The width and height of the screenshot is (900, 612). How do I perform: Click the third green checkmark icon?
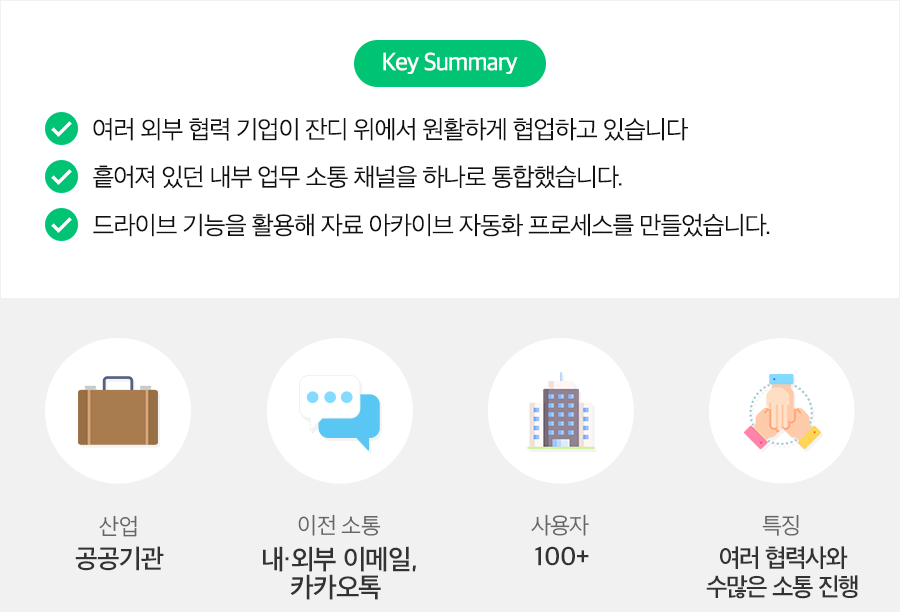tap(62, 225)
